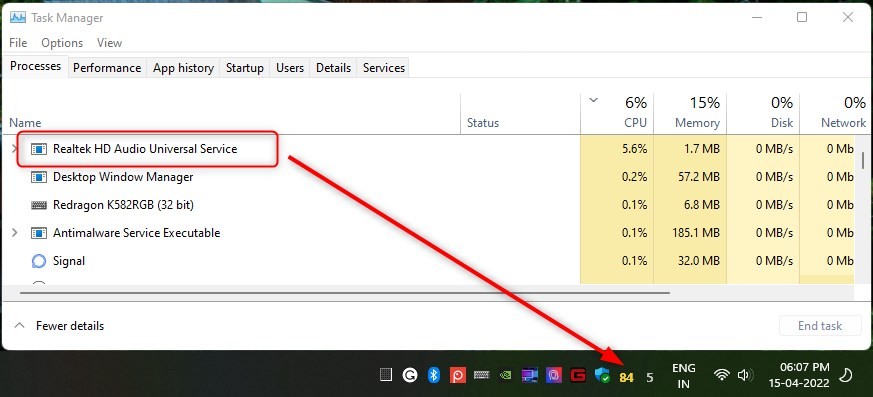Switch to the Performance tab
The image size is (873, 397).
coord(107,68)
